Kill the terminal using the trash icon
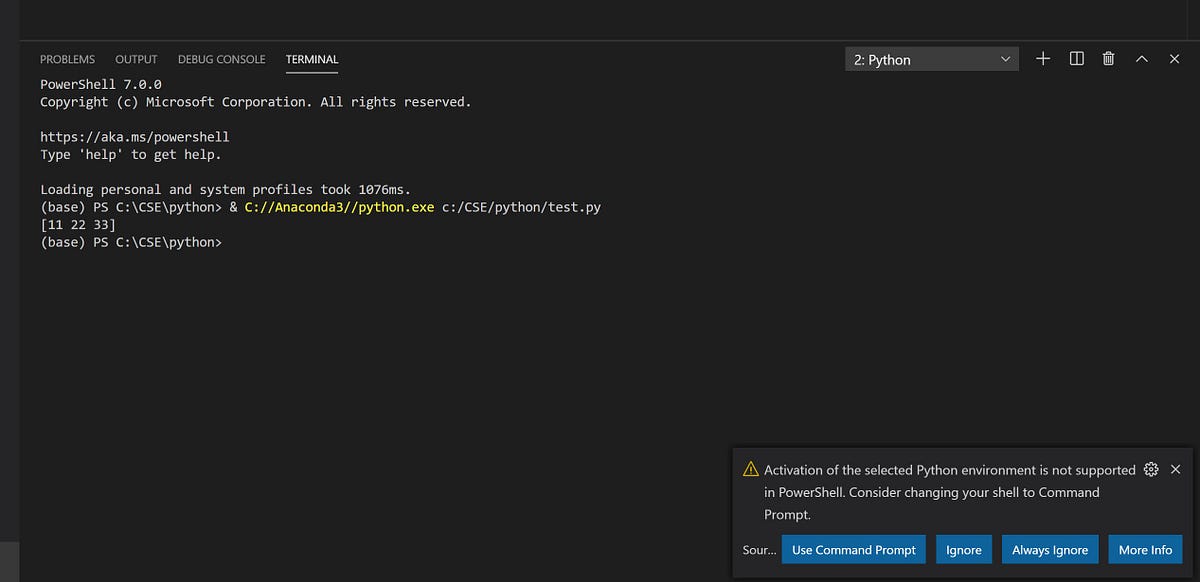The width and height of the screenshot is (1200, 582). pyautogui.click(x=1108, y=59)
